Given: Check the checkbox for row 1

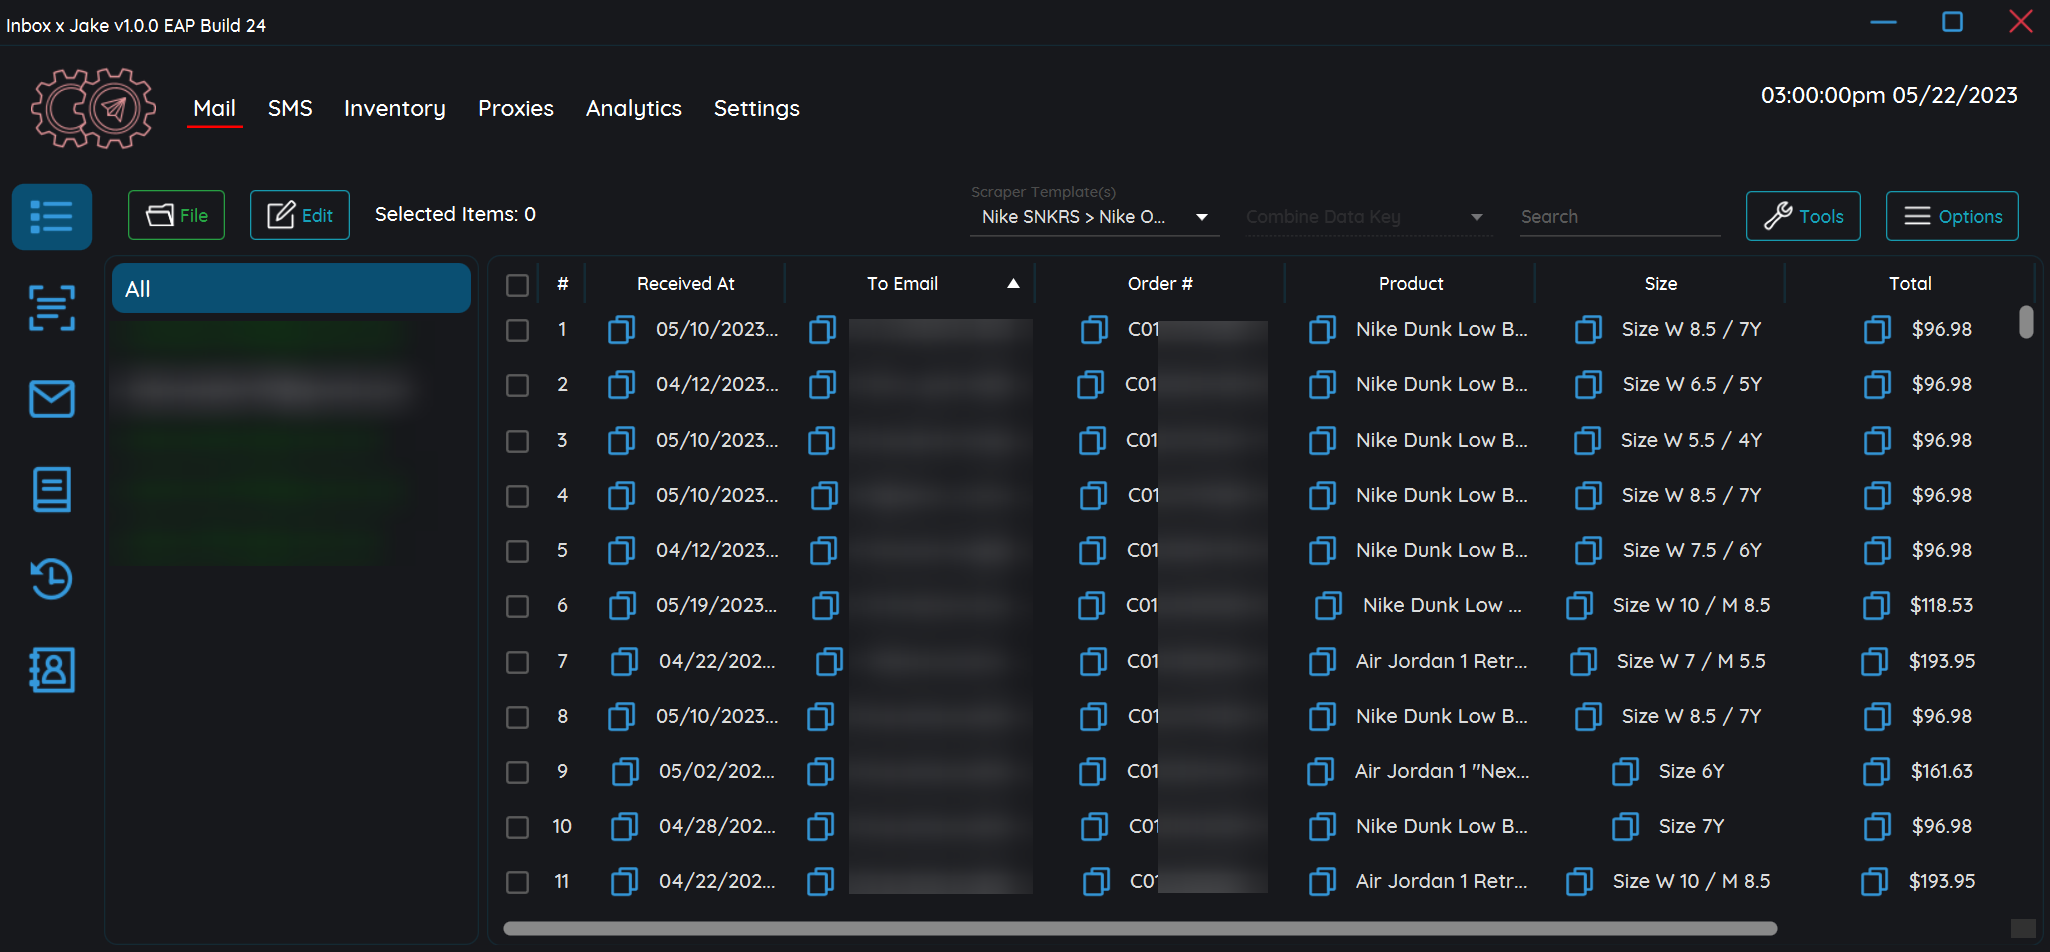Looking at the screenshot, I should click(x=517, y=330).
